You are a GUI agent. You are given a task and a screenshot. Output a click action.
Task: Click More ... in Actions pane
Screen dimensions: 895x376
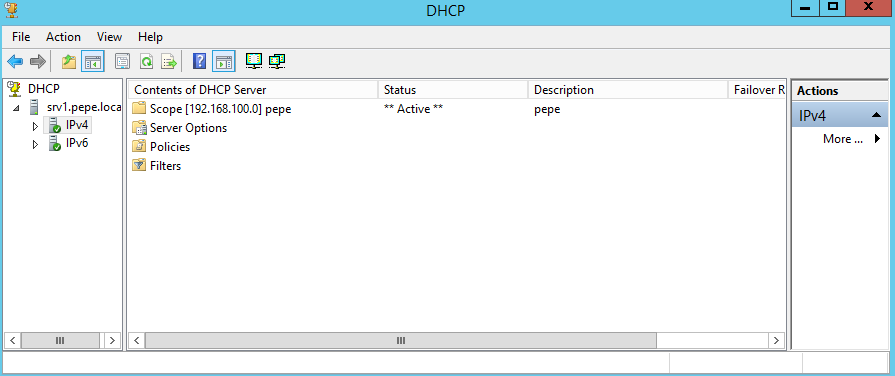(x=842, y=139)
